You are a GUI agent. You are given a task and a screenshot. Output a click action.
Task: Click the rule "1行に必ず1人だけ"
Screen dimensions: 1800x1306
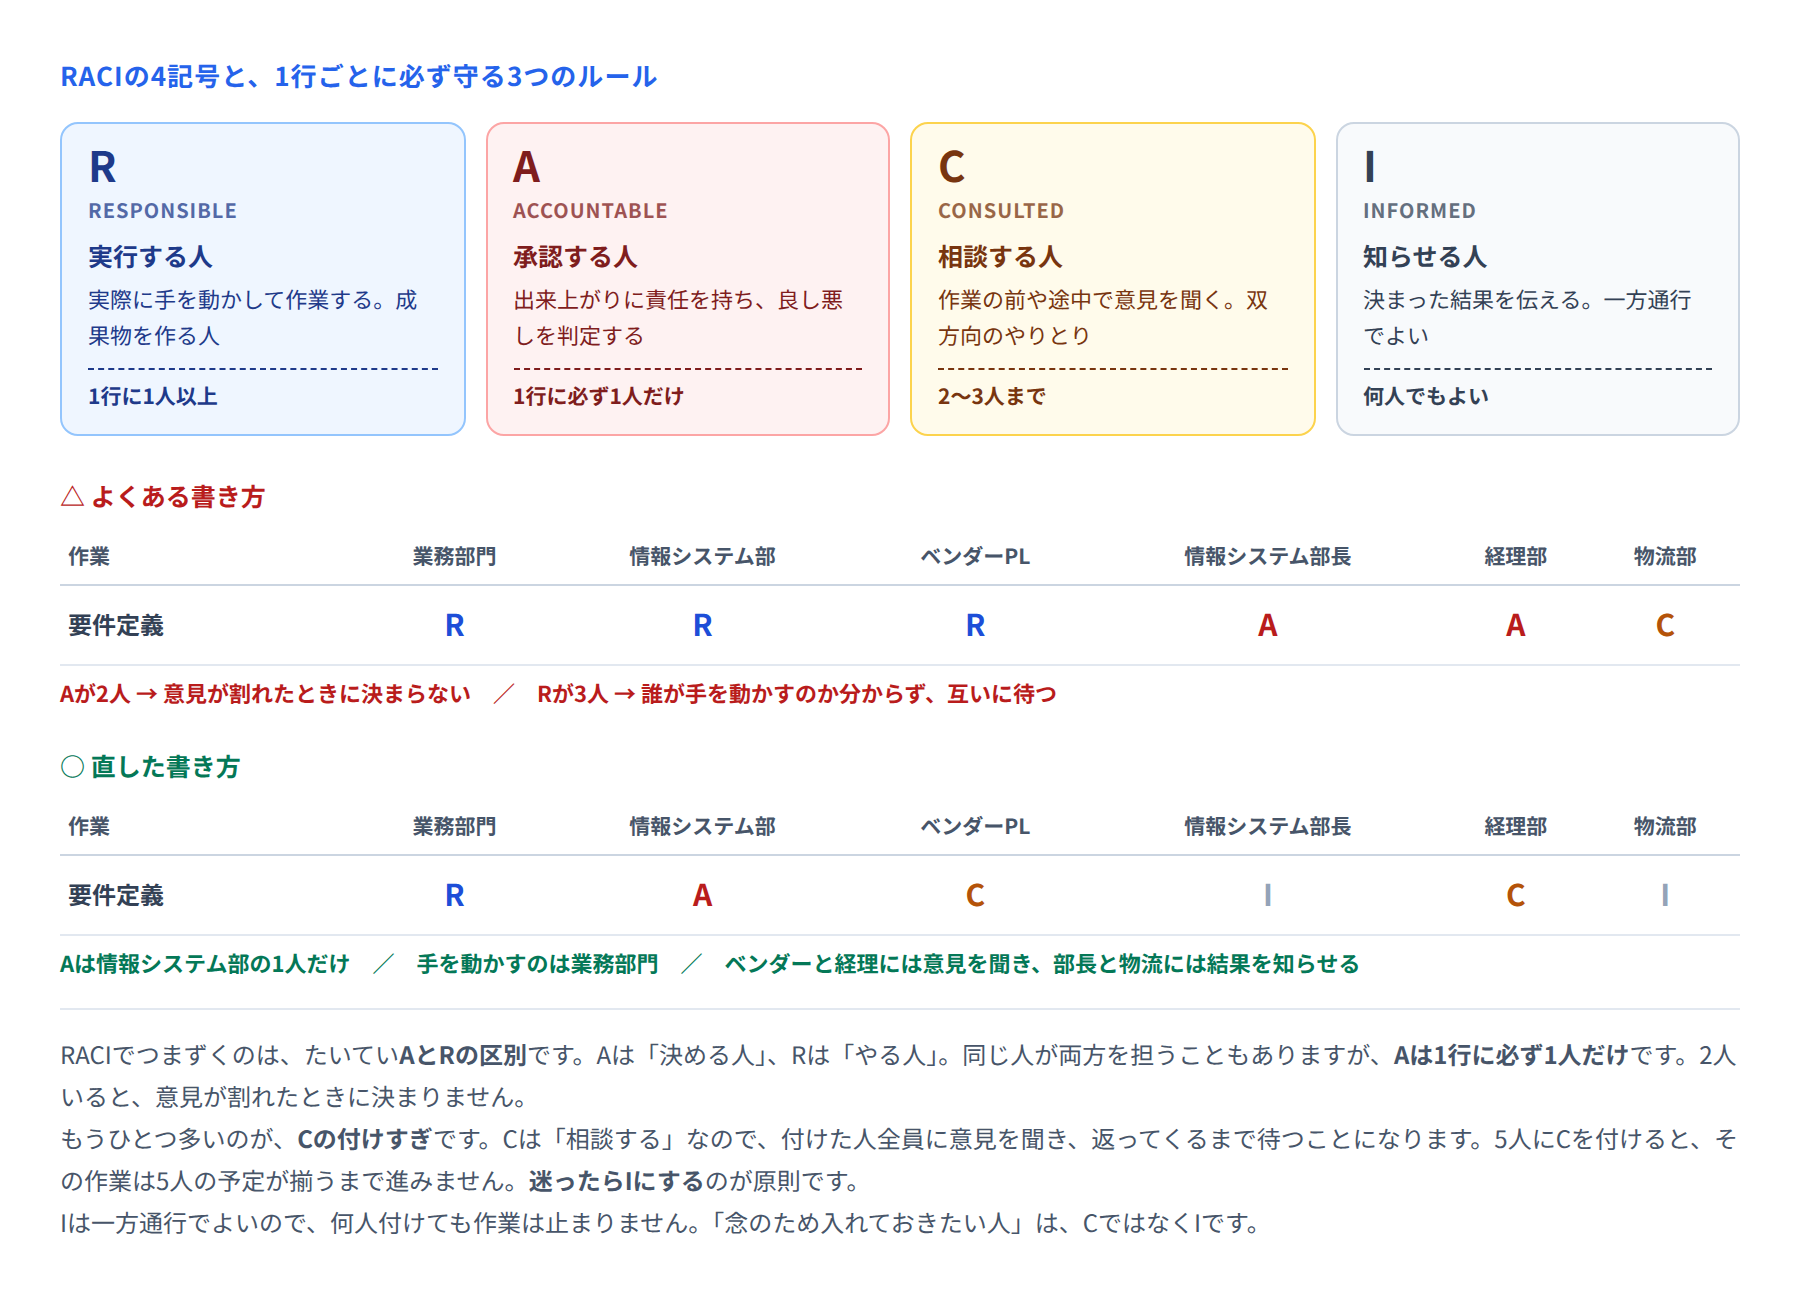598,397
